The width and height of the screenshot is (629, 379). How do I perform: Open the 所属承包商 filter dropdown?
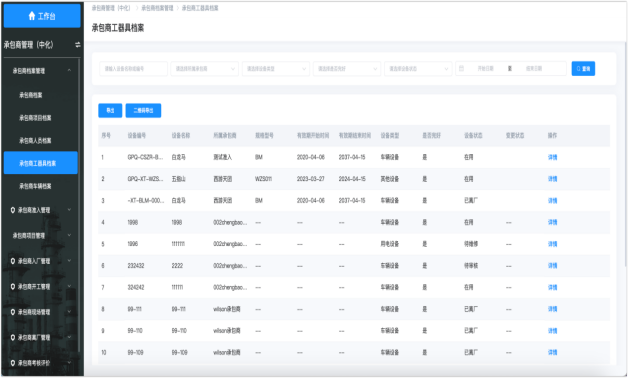pos(205,69)
